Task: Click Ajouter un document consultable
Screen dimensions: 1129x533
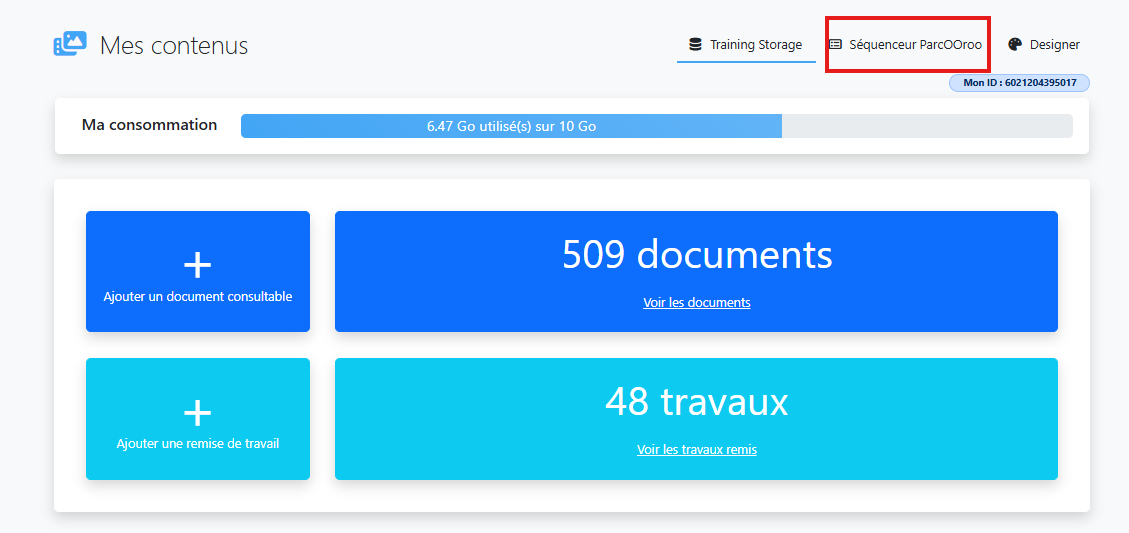Action: (x=198, y=272)
